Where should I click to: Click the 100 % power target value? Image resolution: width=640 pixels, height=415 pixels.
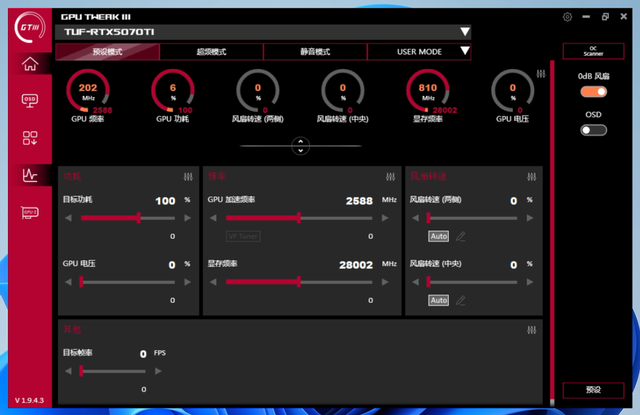tap(165, 201)
